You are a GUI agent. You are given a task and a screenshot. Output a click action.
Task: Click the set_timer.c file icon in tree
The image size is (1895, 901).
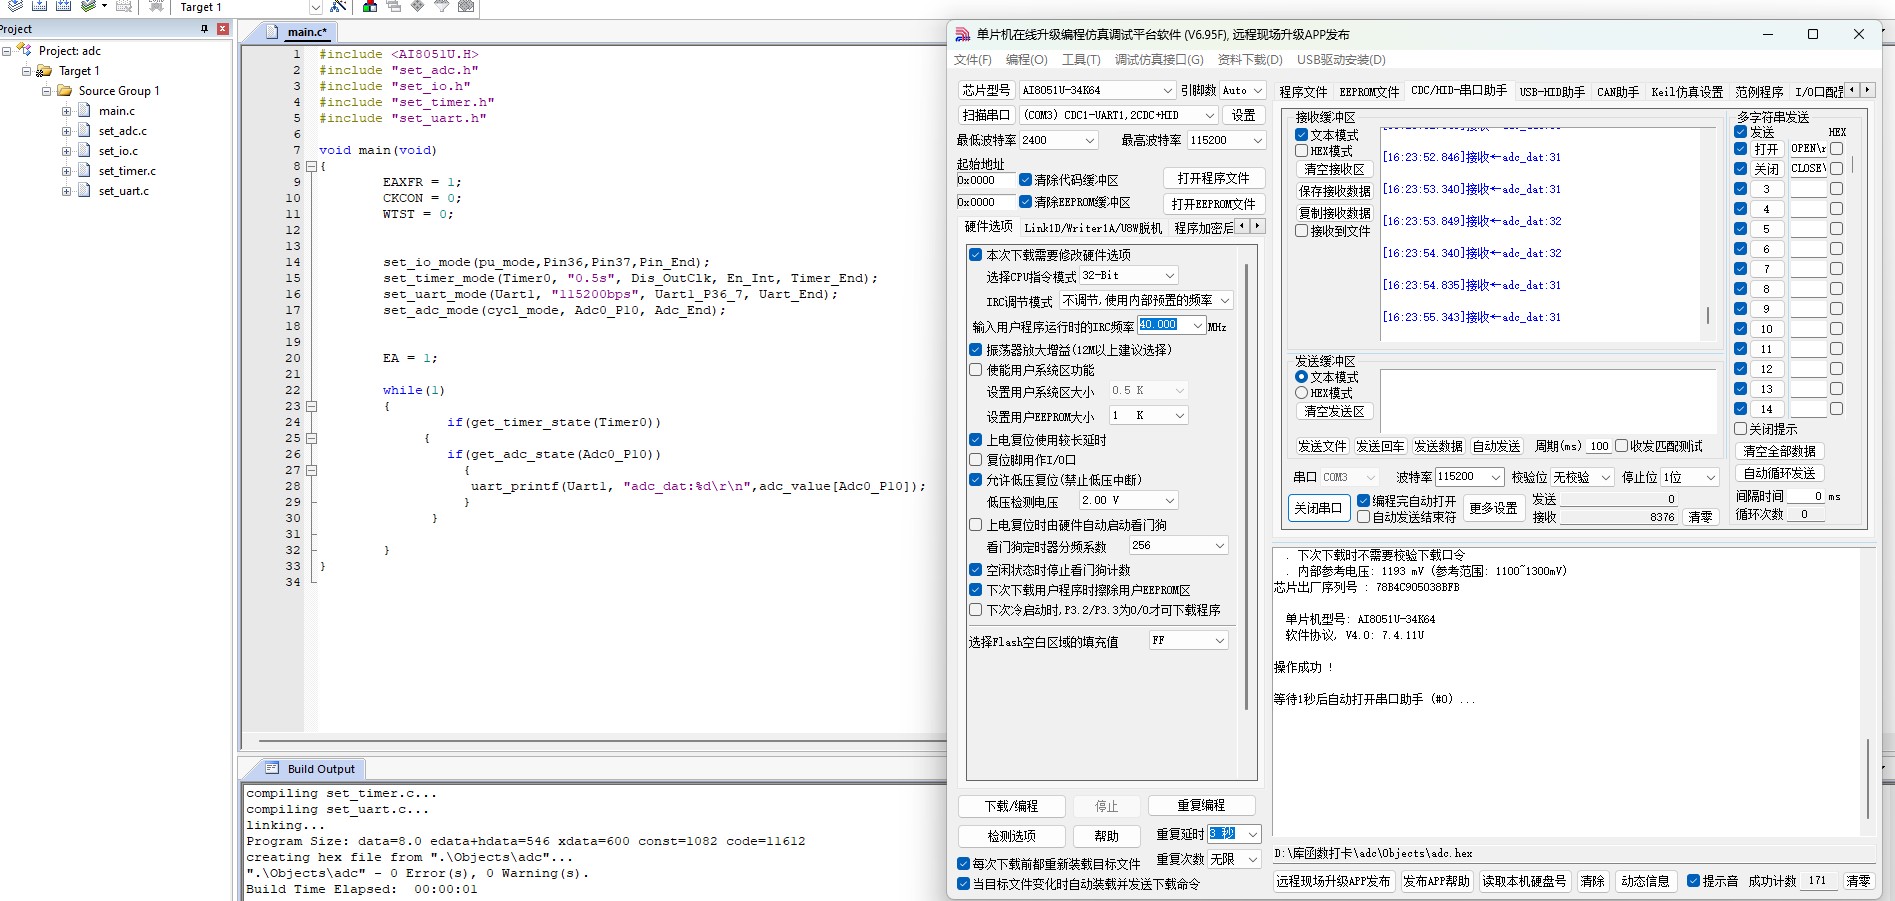(85, 171)
